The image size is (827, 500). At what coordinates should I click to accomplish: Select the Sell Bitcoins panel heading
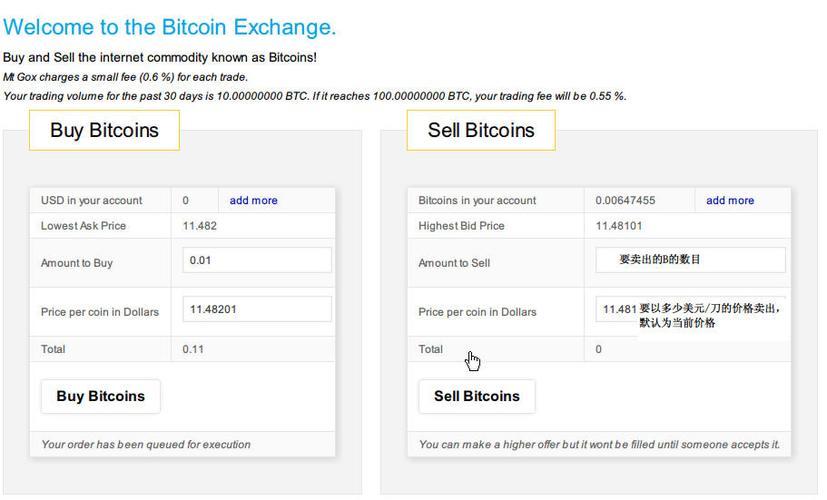(481, 130)
